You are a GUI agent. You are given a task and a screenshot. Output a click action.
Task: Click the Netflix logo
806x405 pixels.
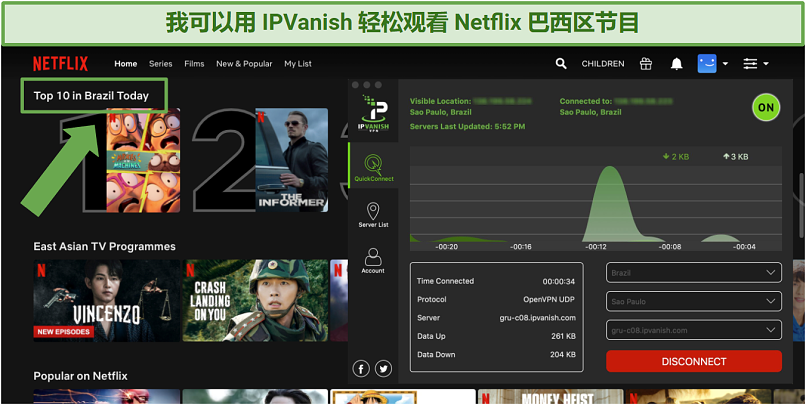(60, 64)
